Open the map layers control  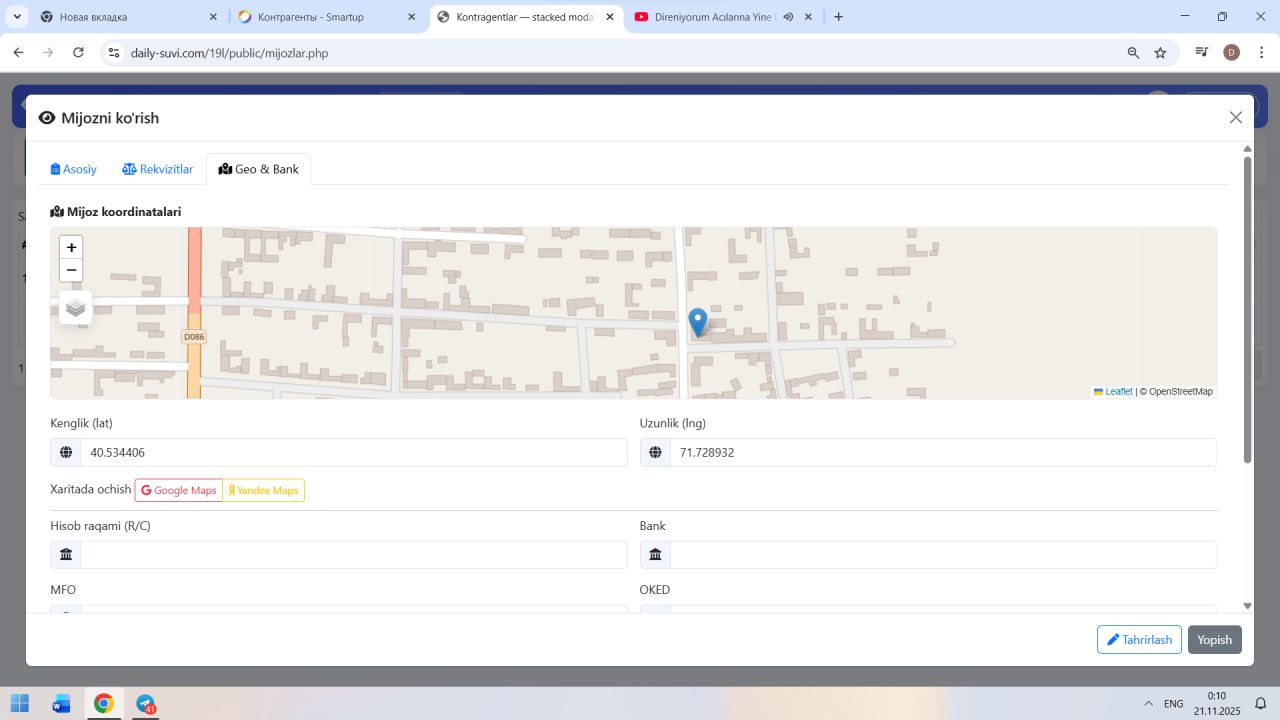click(76, 308)
